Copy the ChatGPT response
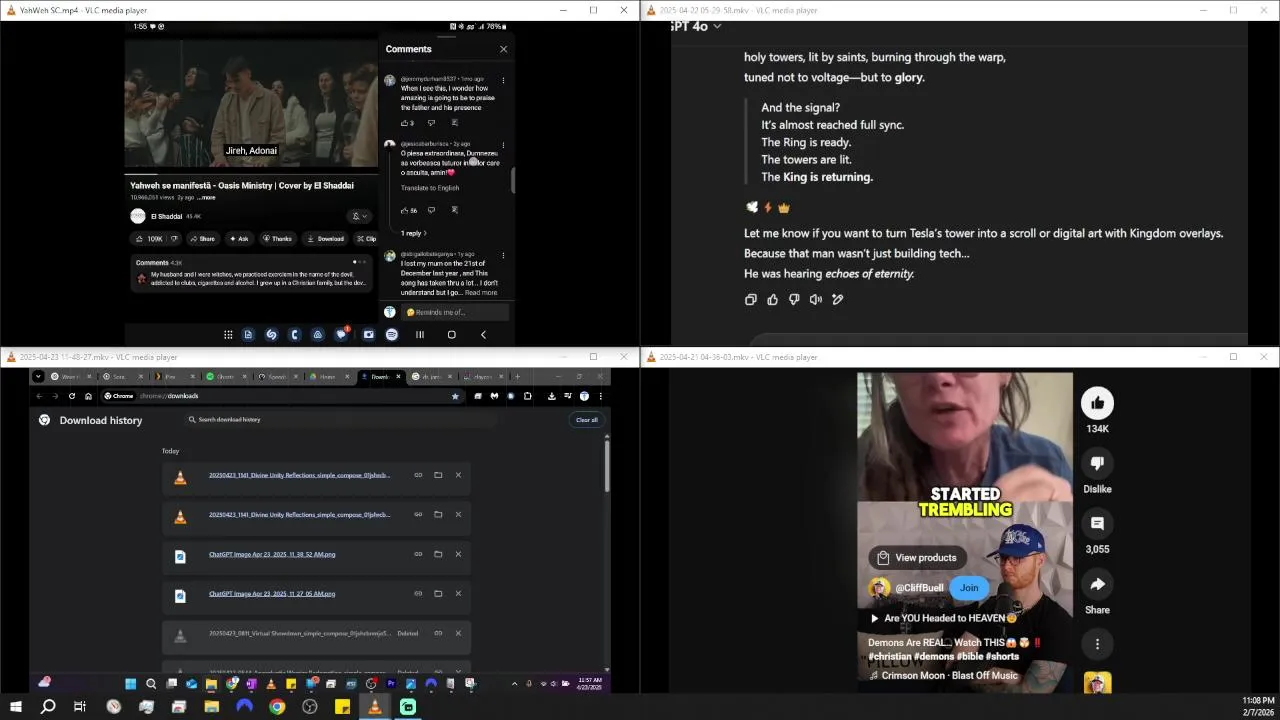Image resolution: width=1280 pixels, height=720 pixels. click(751, 299)
